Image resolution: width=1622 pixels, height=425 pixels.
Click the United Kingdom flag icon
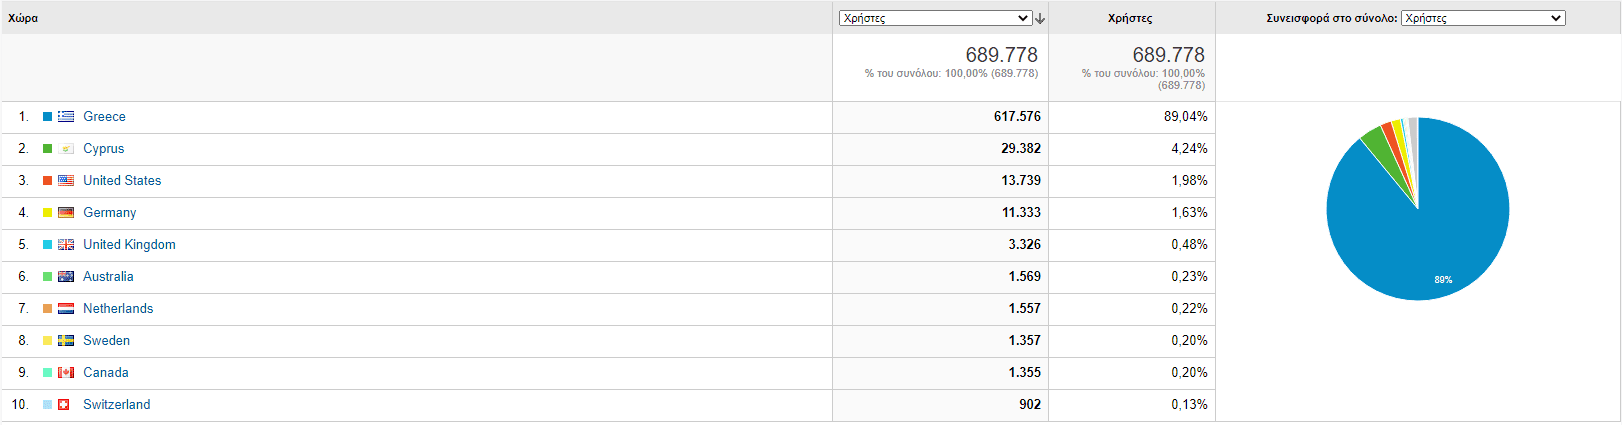tap(66, 245)
